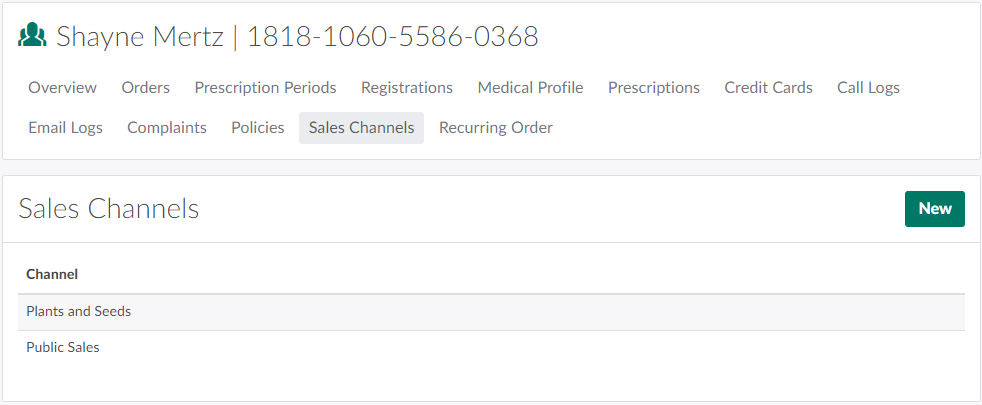
Task: Open the Email Logs tab
Action: pyautogui.click(x=65, y=128)
